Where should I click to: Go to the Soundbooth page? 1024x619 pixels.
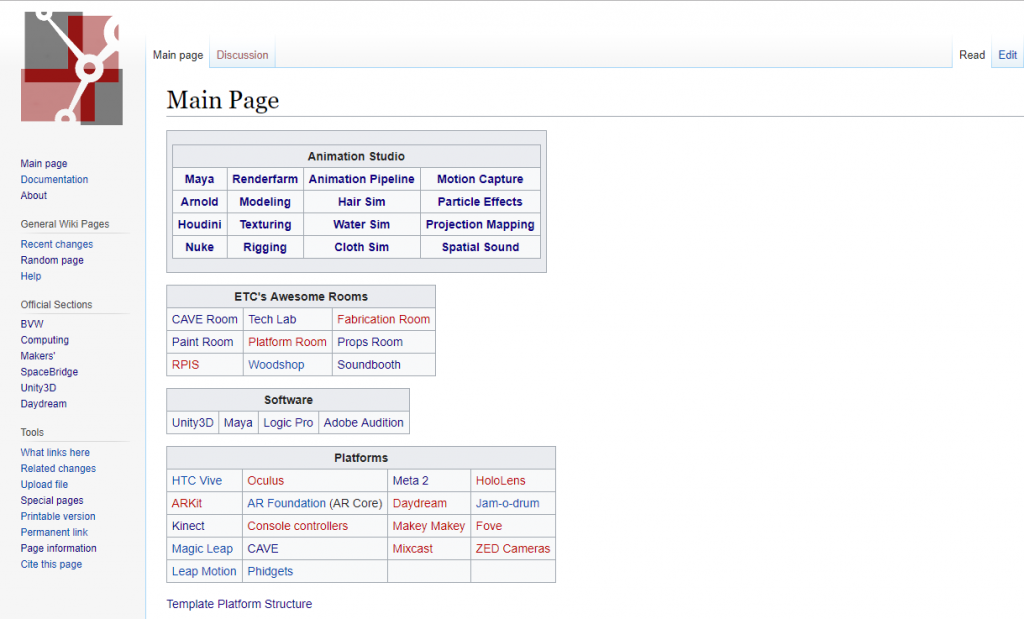coord(369,365)
